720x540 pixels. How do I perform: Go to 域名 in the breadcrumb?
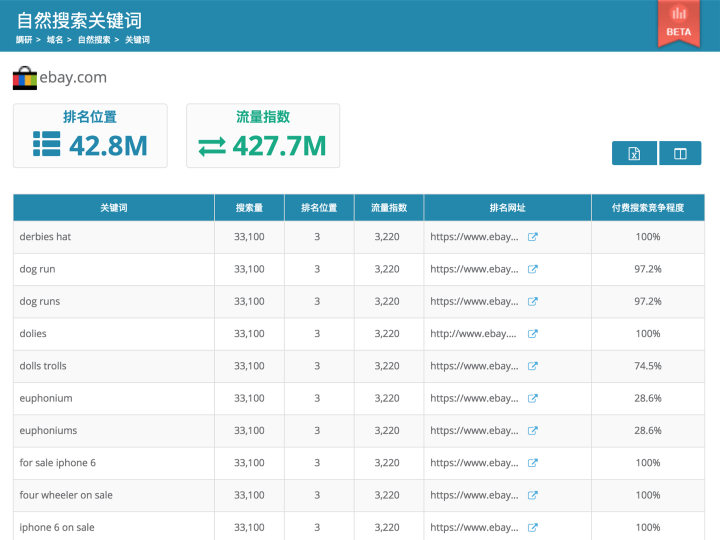(x=55, y=40)
